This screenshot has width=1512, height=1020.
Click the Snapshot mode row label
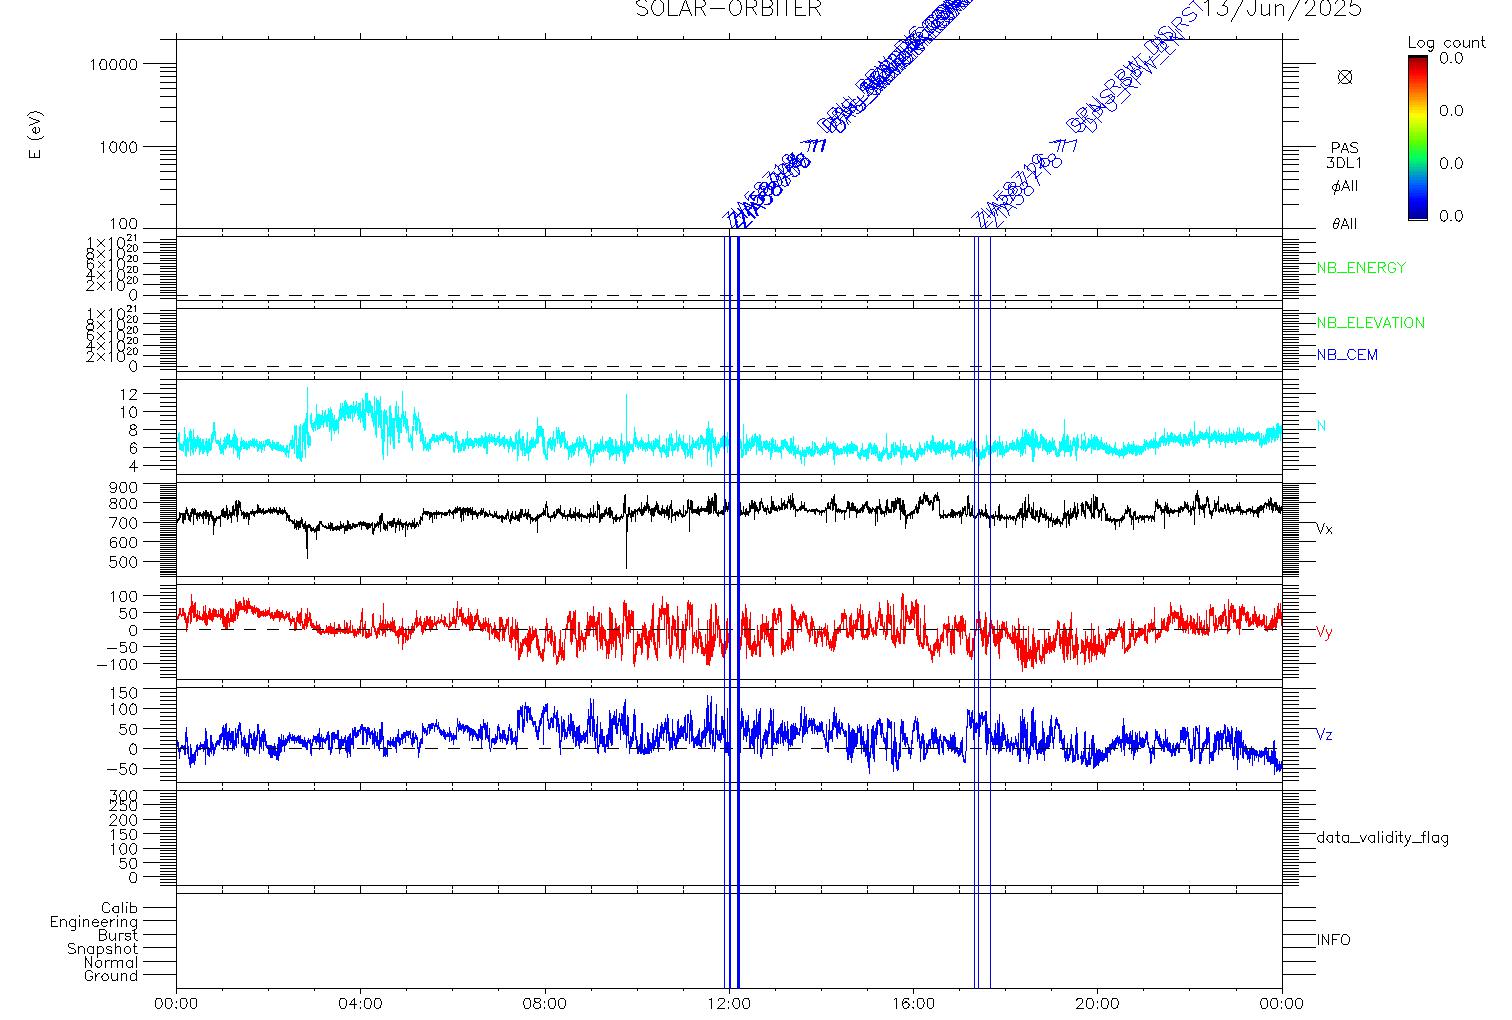(103, 949)
